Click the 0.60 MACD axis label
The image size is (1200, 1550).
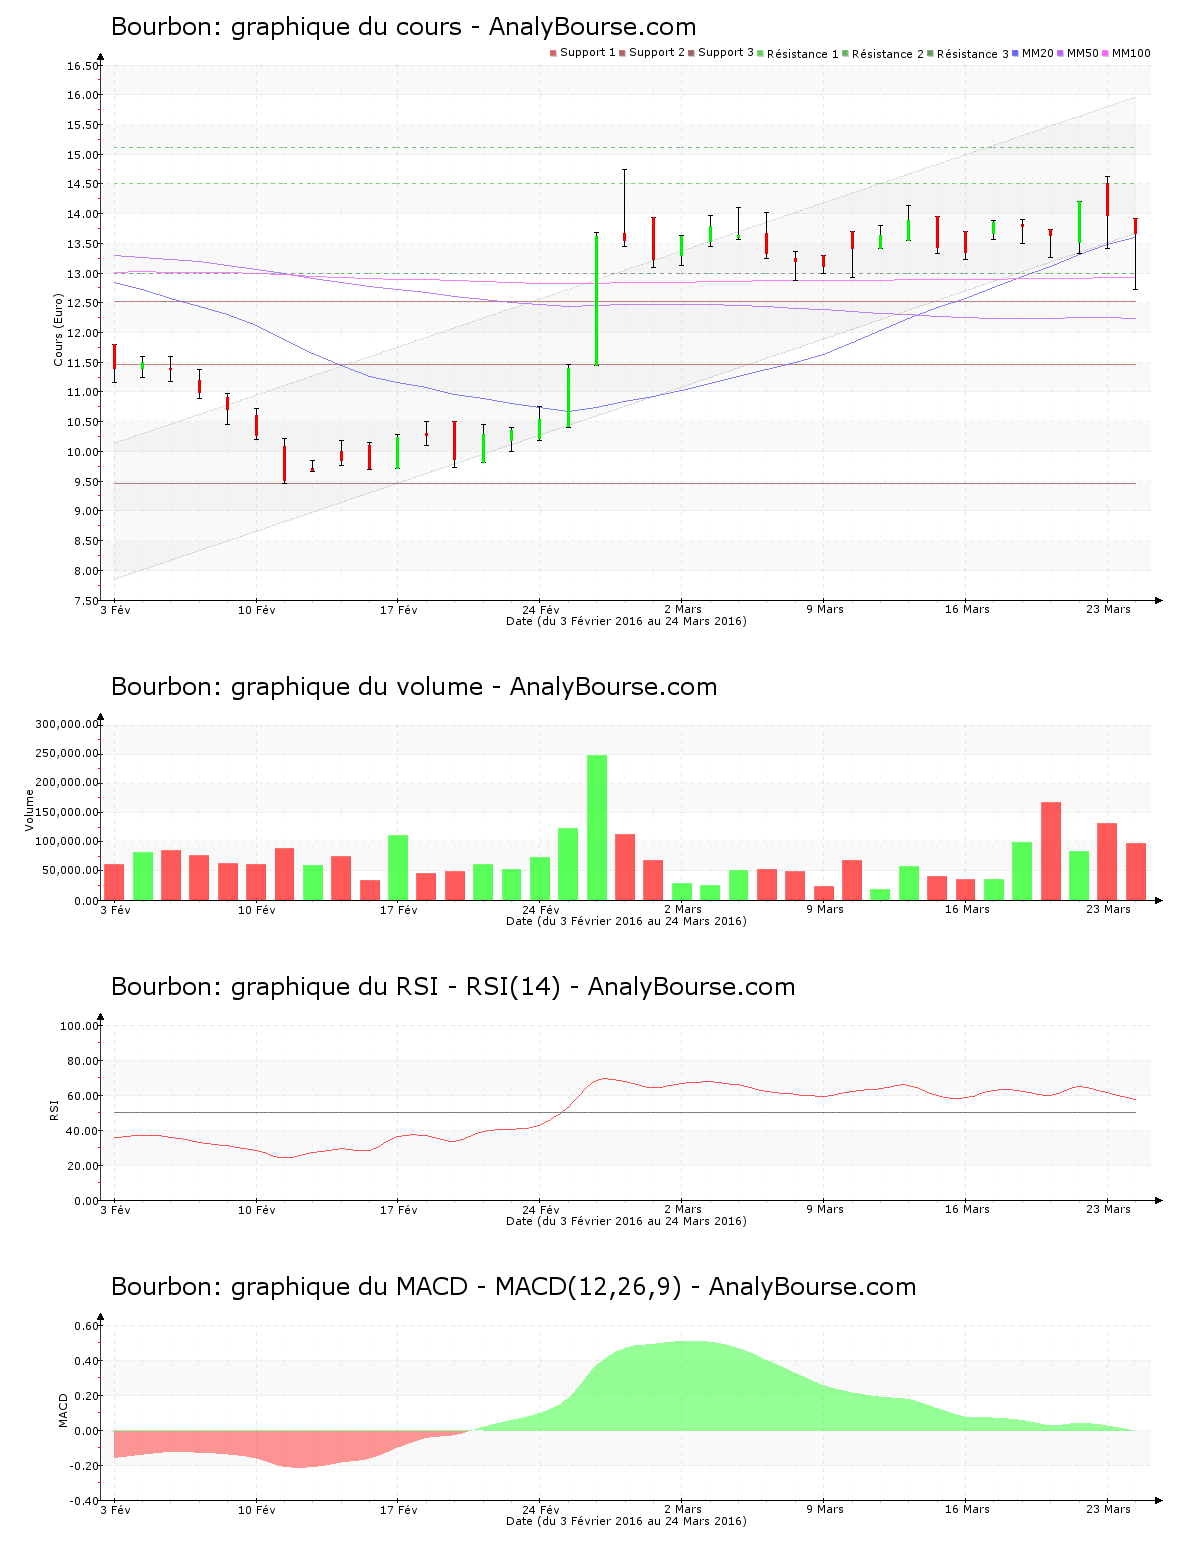point(86,1326)
